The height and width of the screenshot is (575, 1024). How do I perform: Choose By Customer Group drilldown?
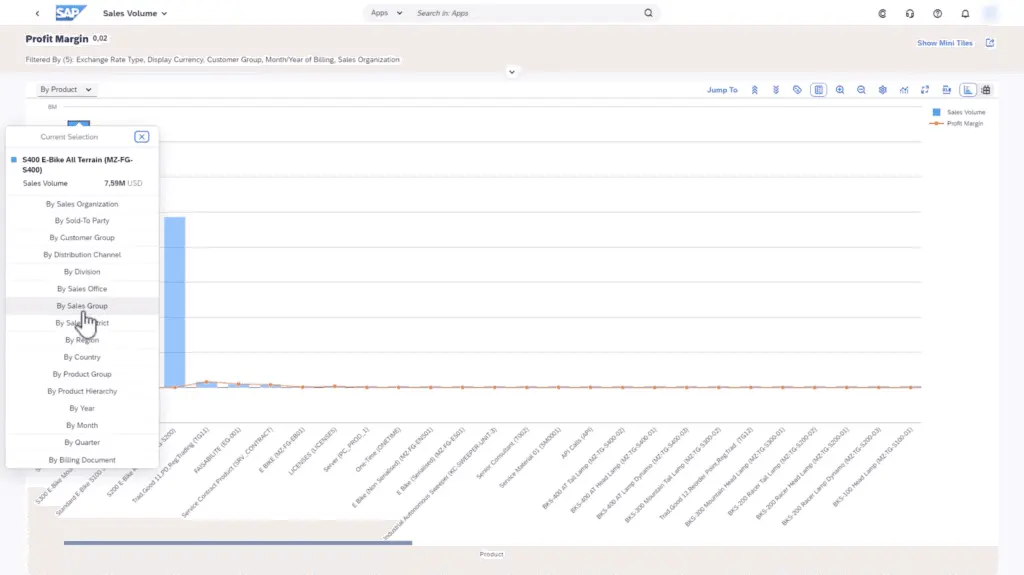(82, 238)
